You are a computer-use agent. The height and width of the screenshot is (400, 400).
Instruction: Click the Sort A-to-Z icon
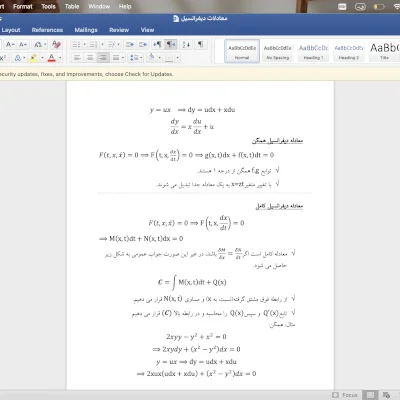(186, 44)
